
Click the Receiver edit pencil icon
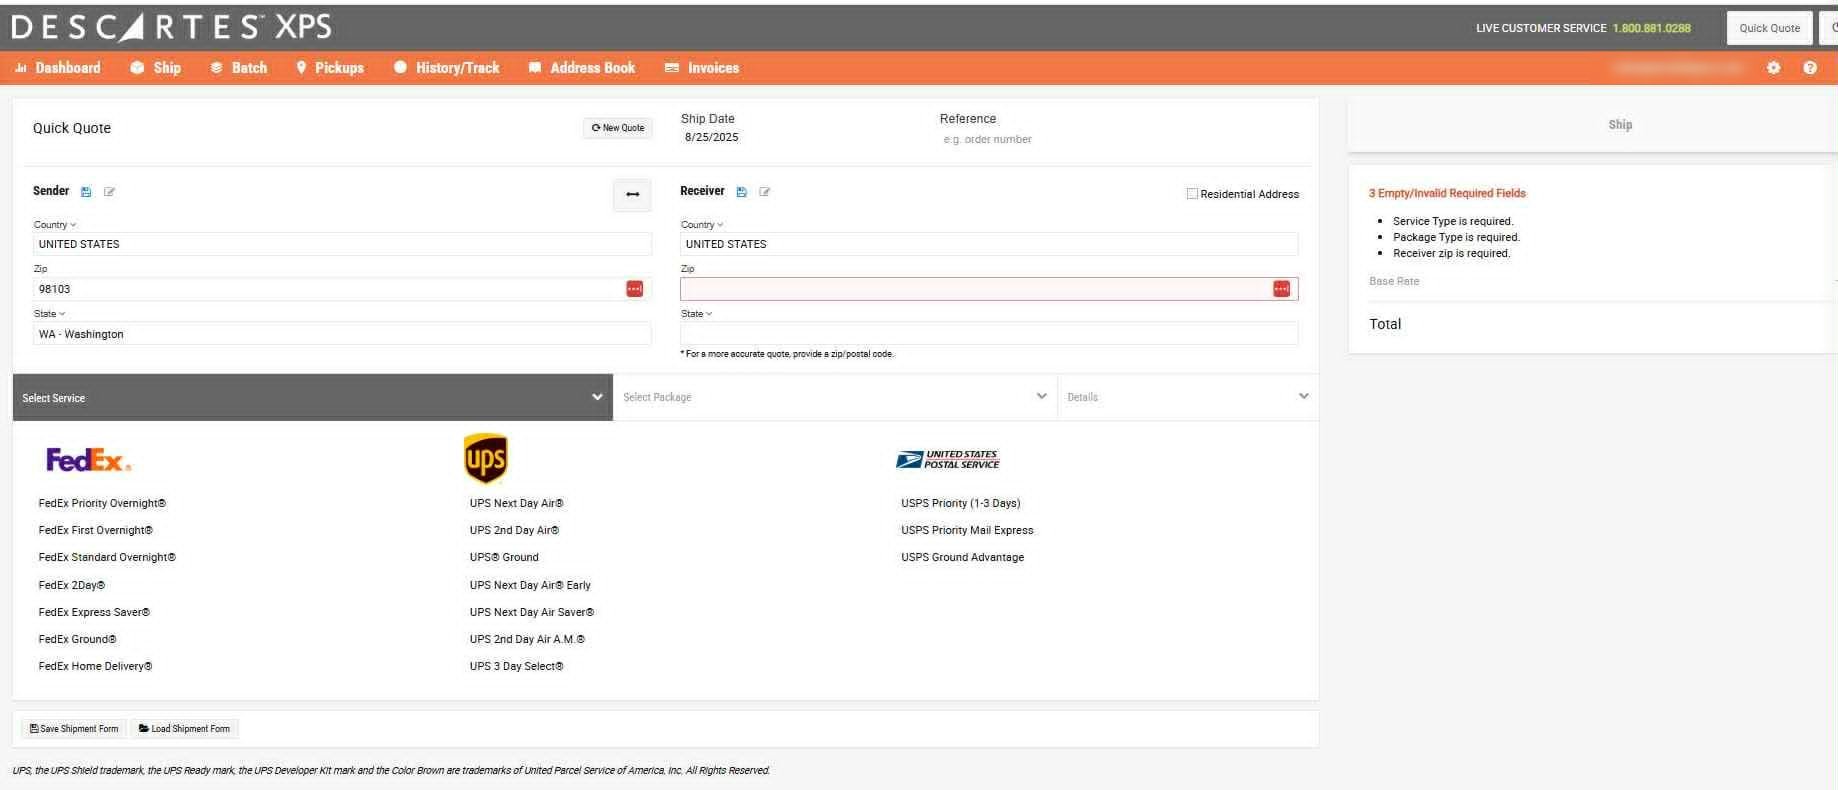764,192
